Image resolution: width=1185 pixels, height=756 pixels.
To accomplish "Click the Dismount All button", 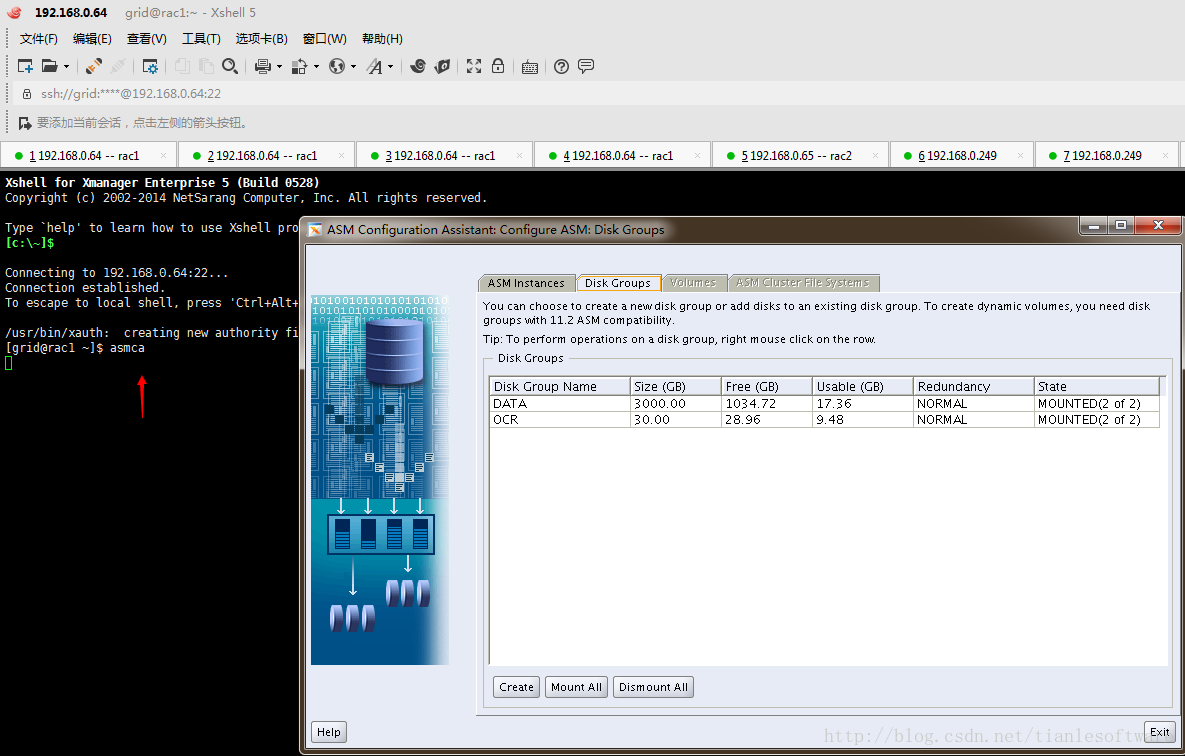I will click(x=653, y=687).
